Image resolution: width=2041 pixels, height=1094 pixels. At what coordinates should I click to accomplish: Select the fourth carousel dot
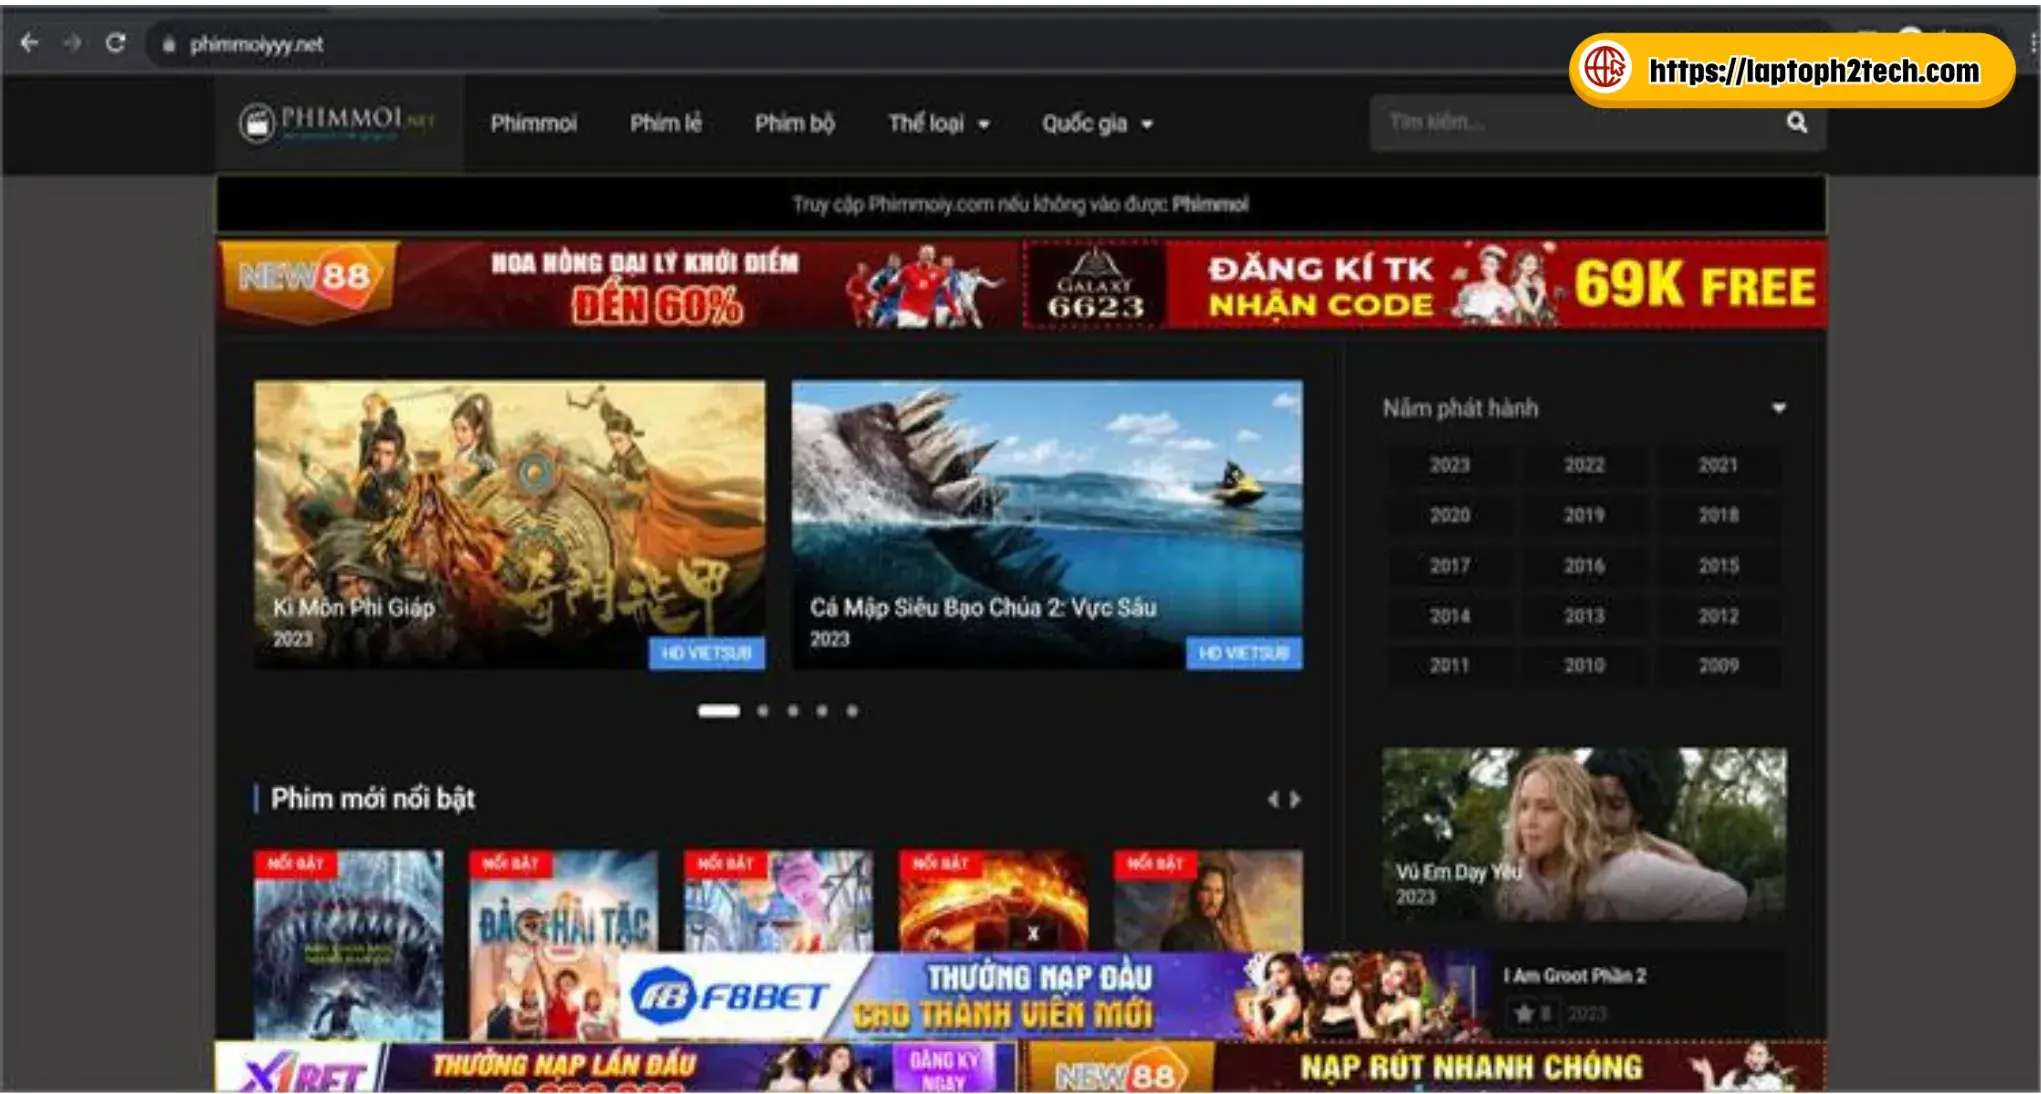pos(822,711)
